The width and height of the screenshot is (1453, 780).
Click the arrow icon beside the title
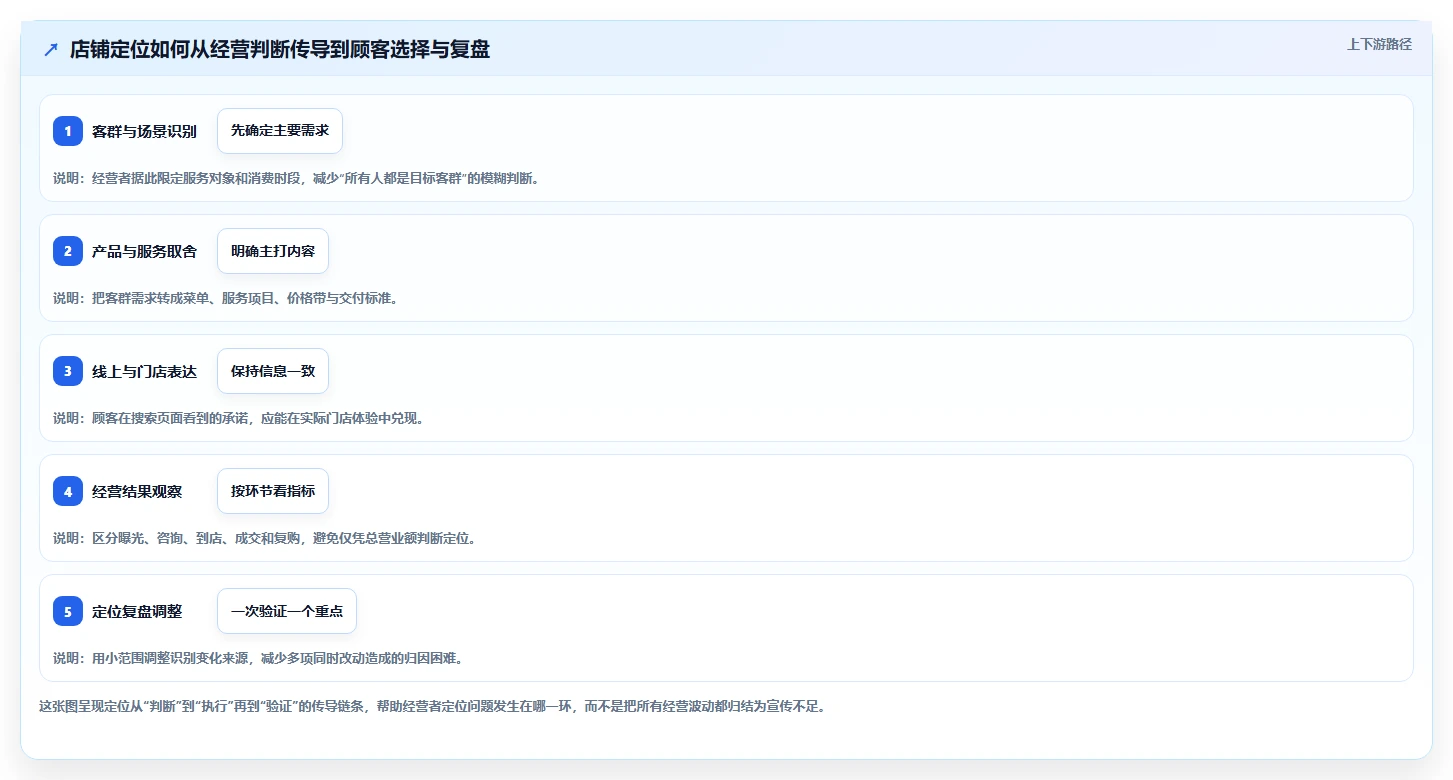51,50
